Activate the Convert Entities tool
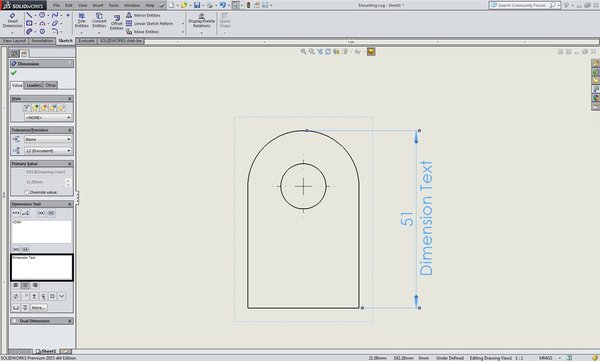 coord(99,20)
